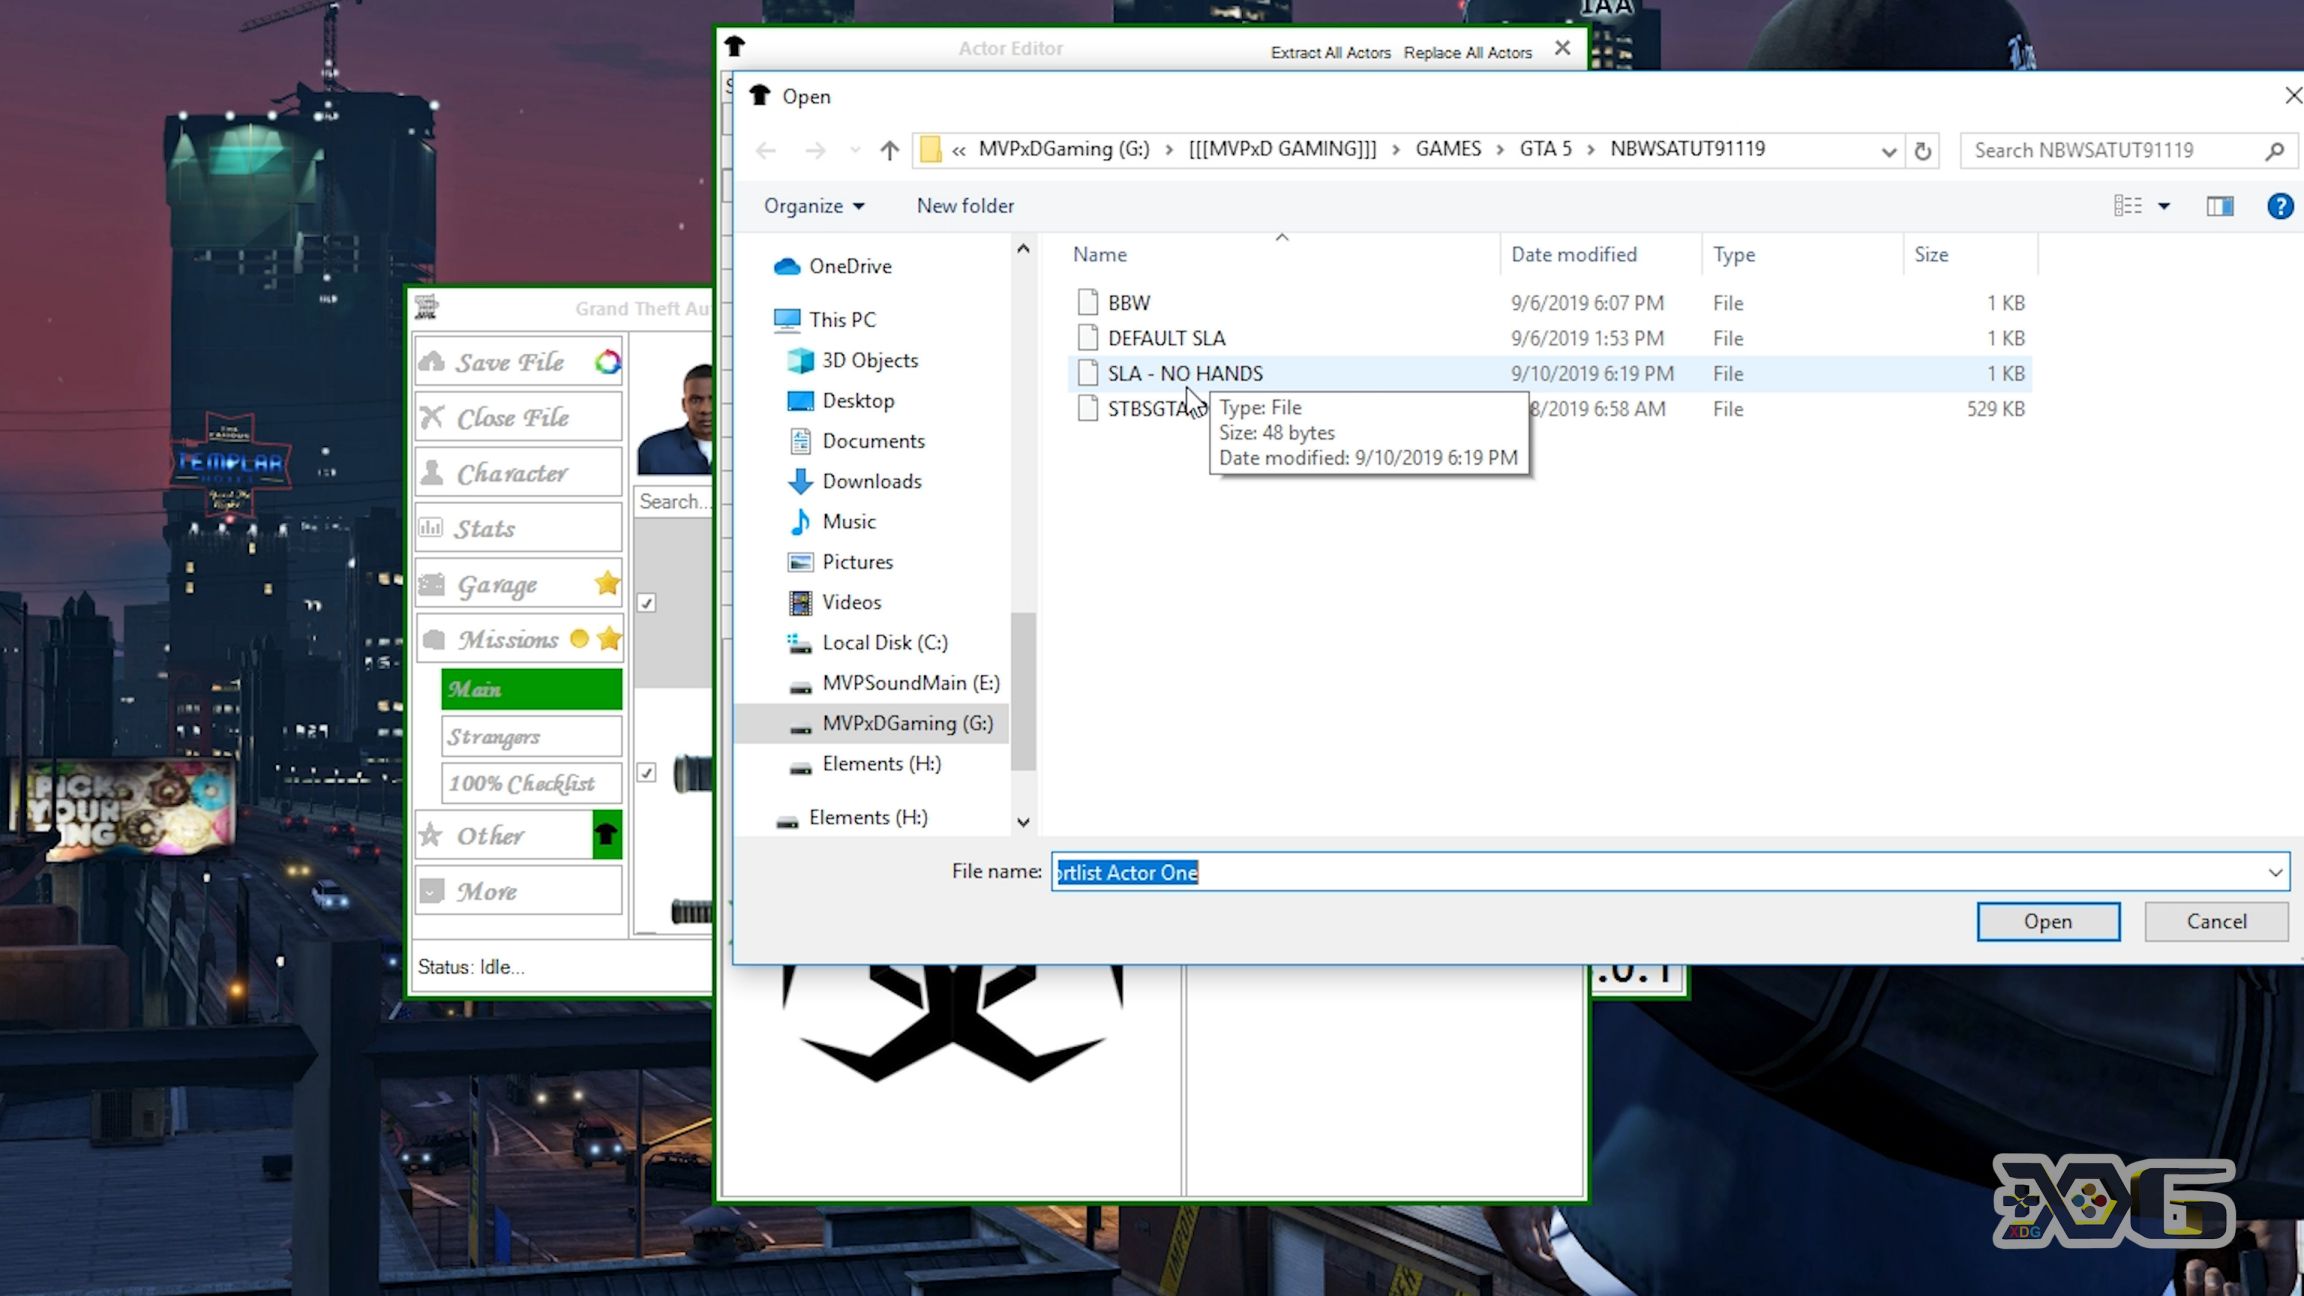This screenshot has width=2304, height=1296.
Task: Open Garage section in save editor
Action: click(x=519, y=584)
